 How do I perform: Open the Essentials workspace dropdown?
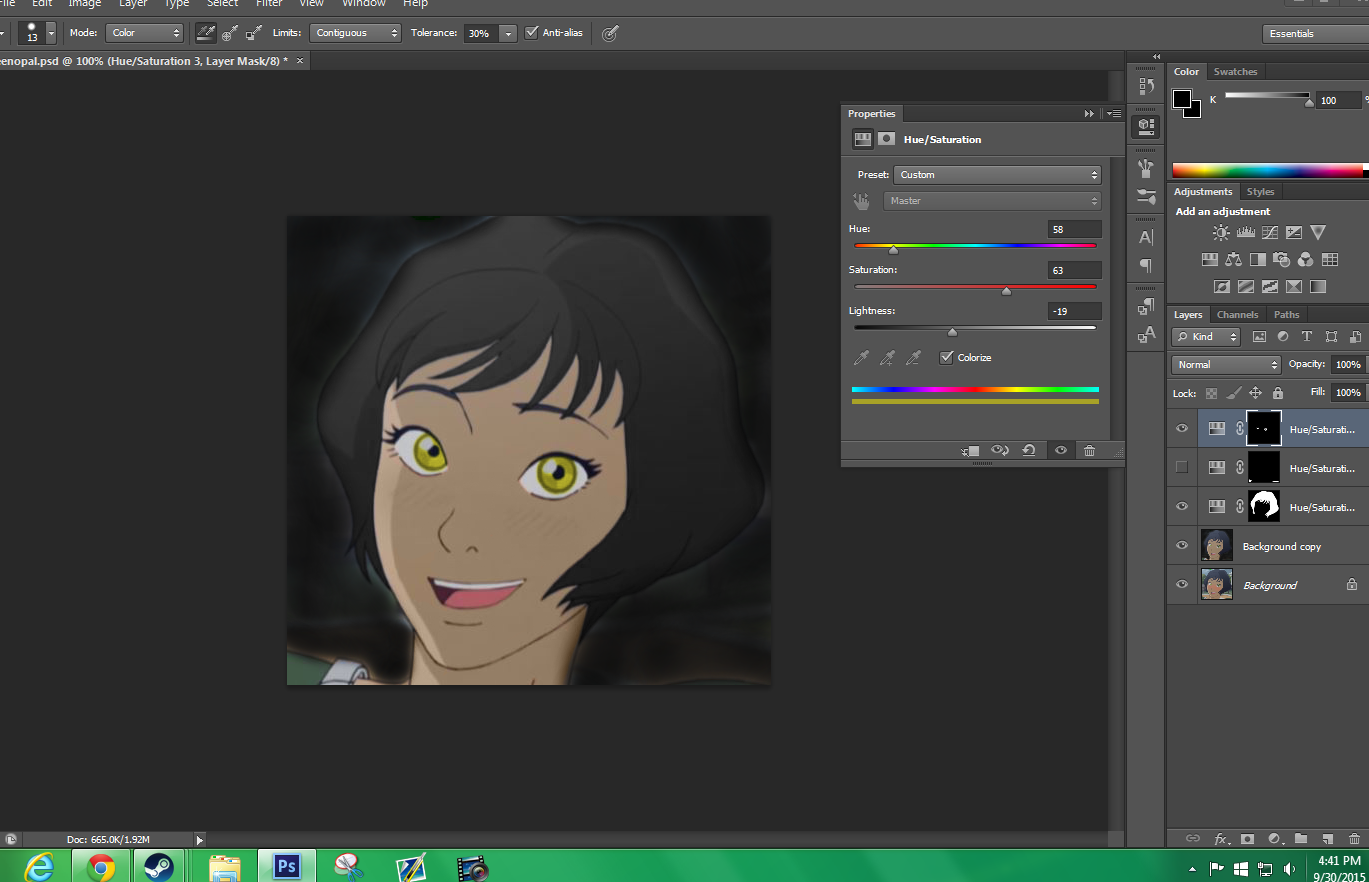[1315, 34]
